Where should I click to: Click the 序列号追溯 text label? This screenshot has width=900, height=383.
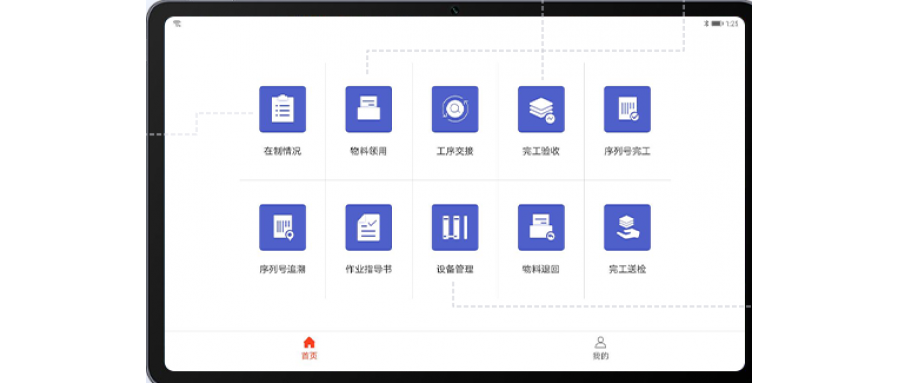pos(282,269)
